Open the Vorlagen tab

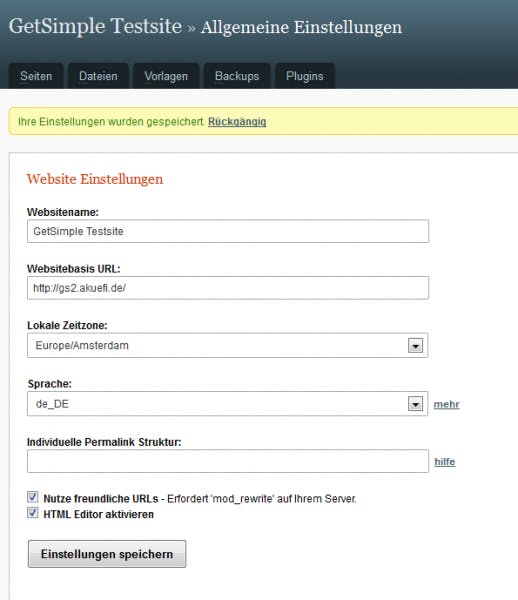[x=166, y=76]
